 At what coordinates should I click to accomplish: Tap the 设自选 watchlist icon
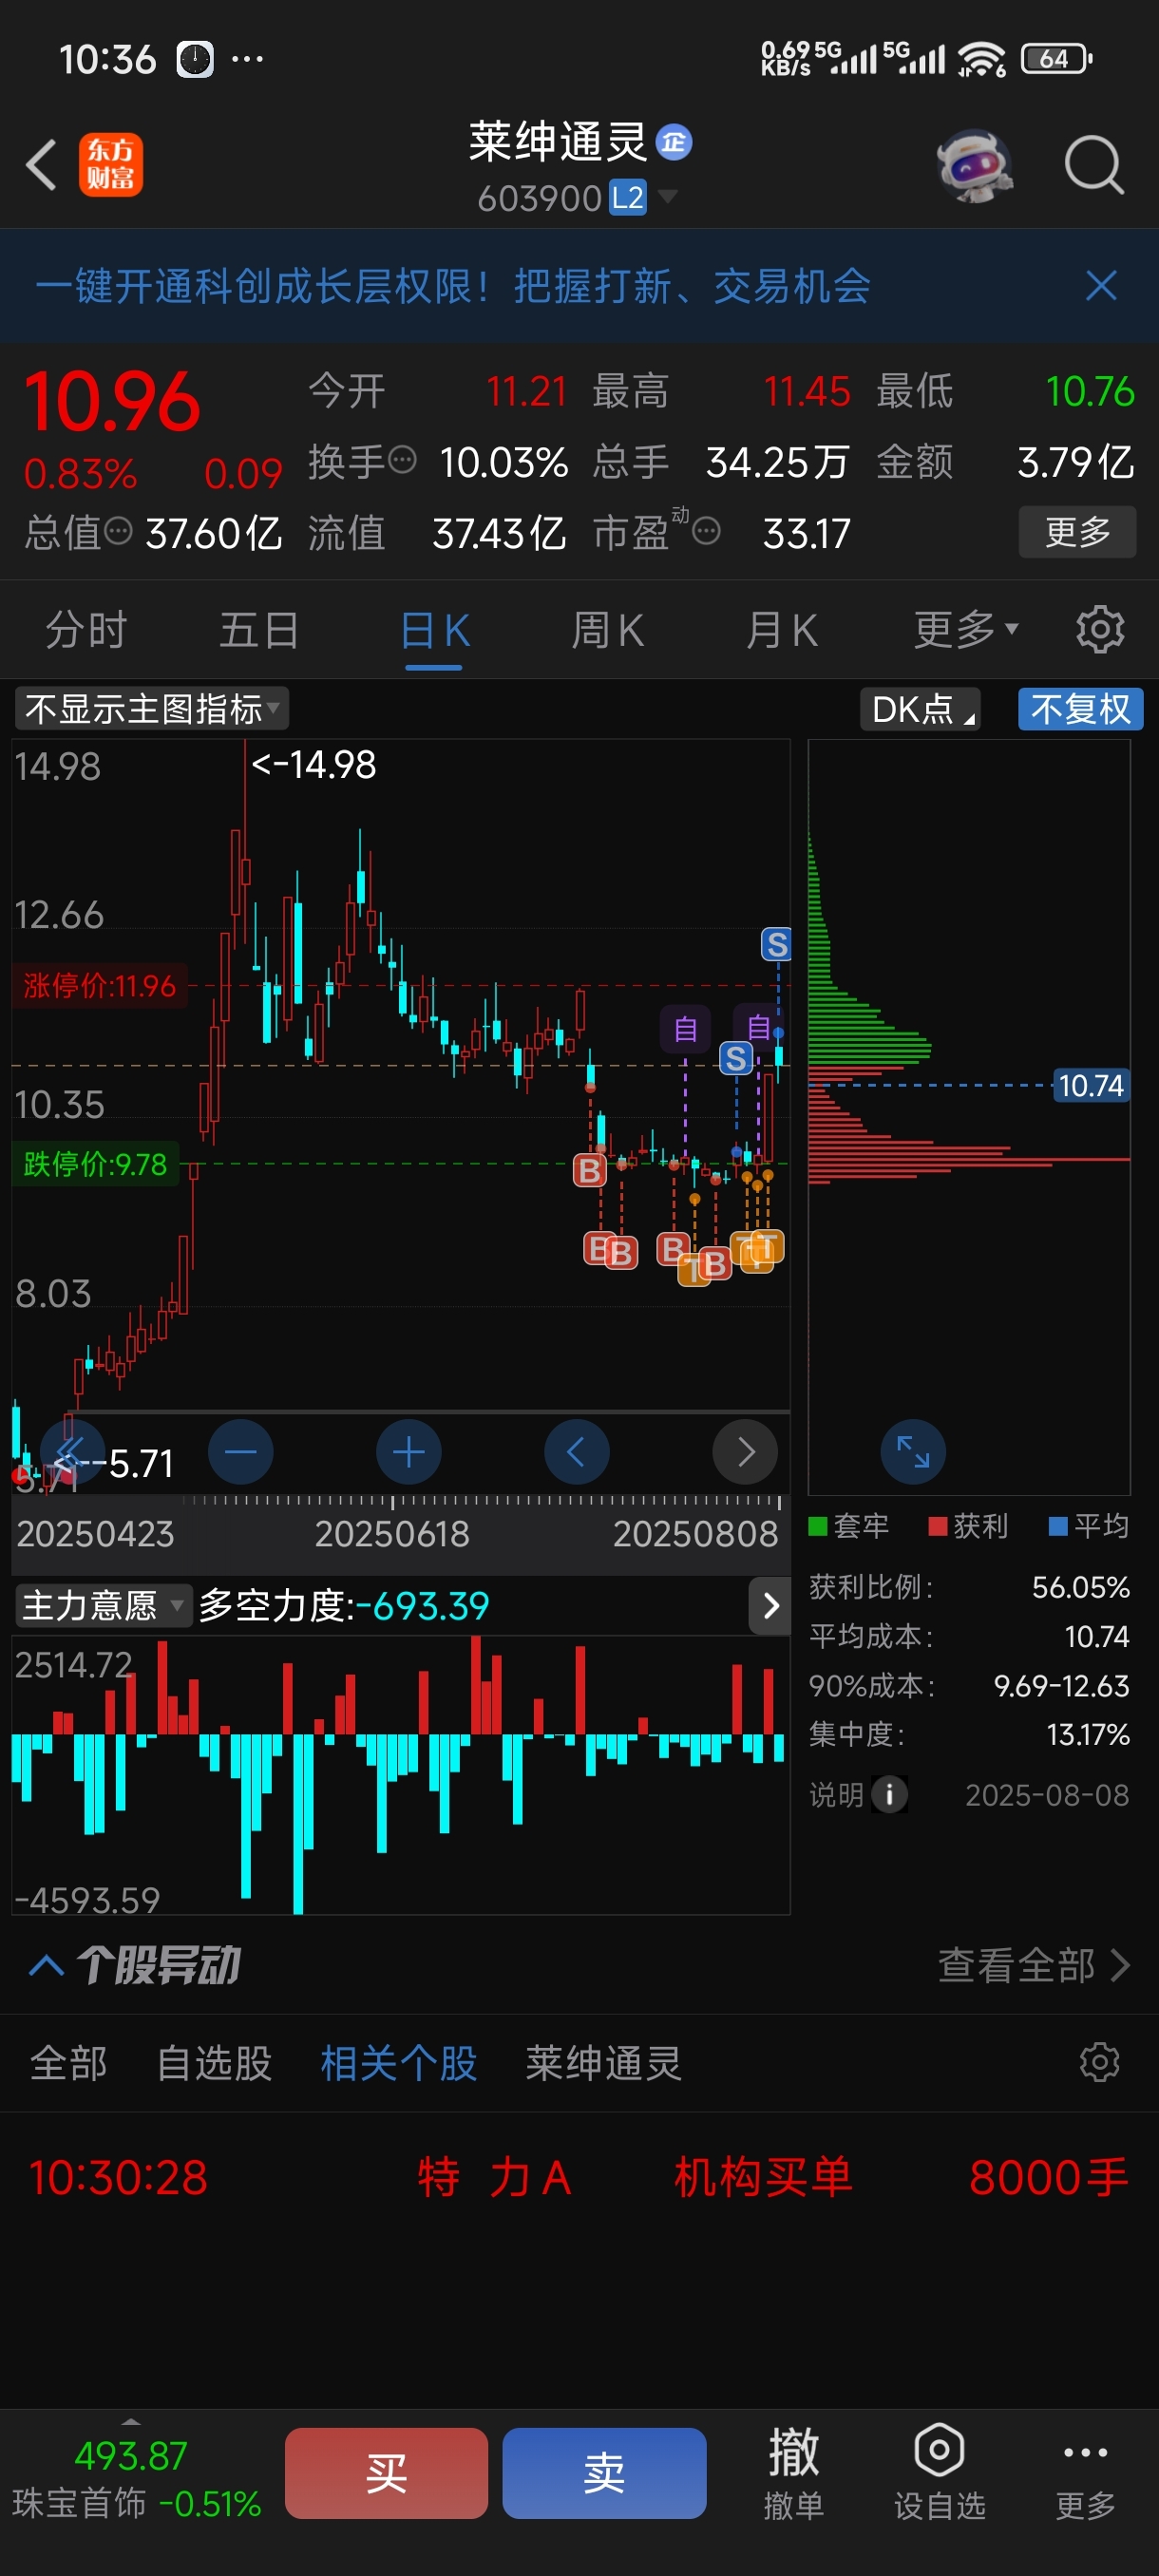[x=939, y=2473]
